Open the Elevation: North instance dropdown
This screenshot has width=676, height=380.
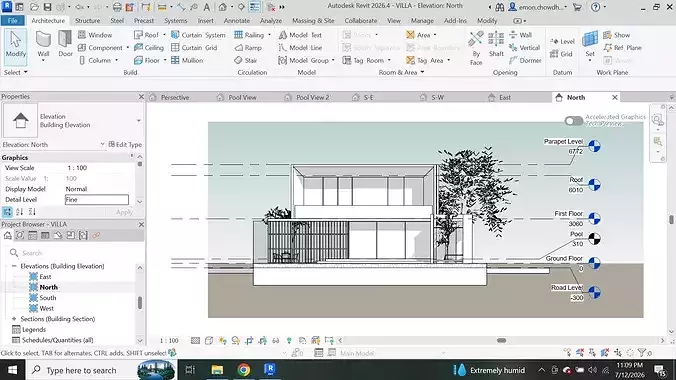click(x=102, y=144)
